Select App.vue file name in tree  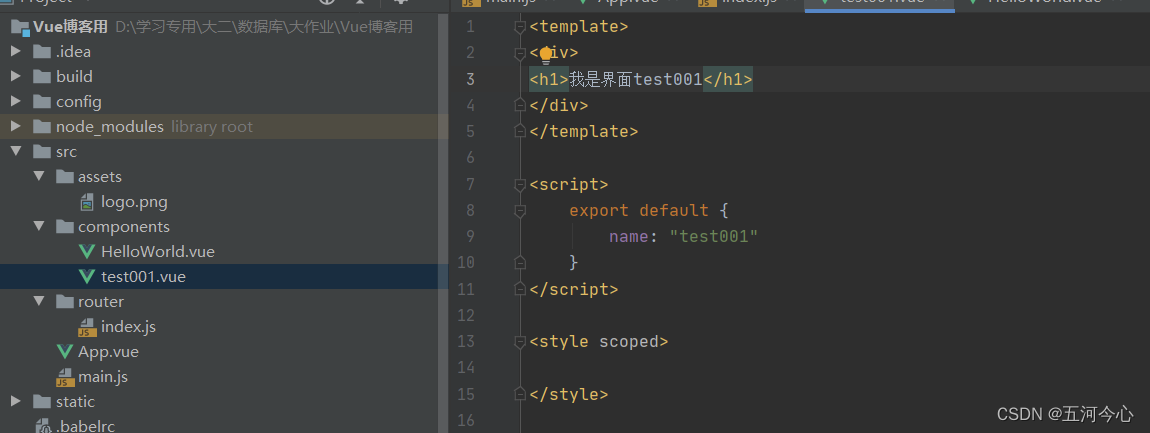(x=109, y=352)
